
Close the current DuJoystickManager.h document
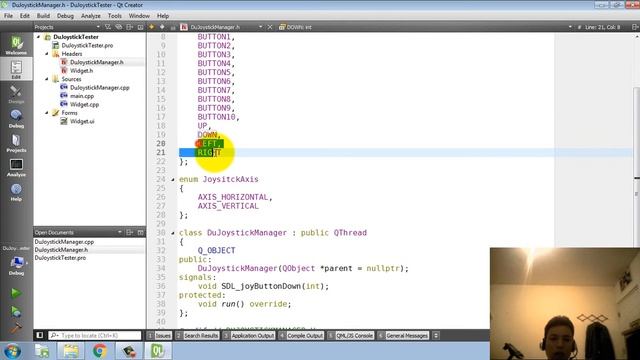point(270,27)
